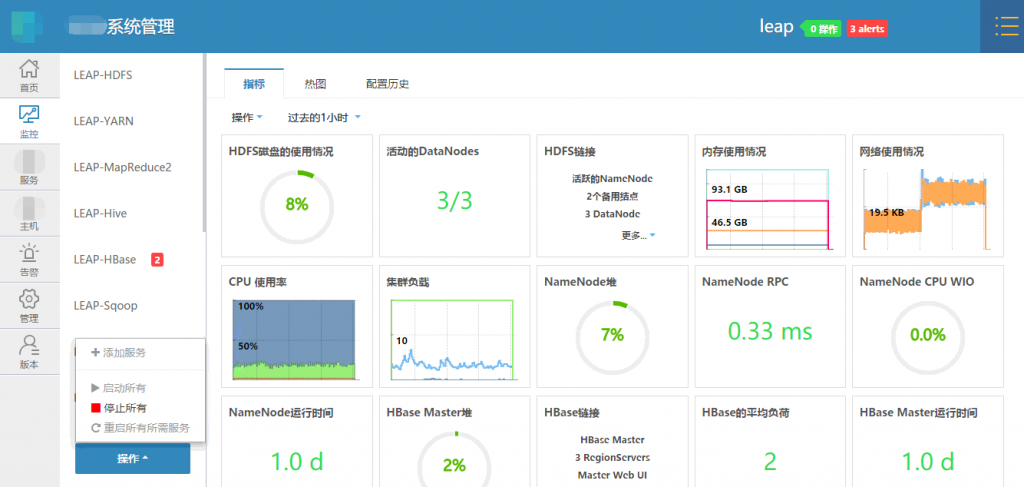Open the 过去的1小时 time range dropdown
The image size is (1024, 487).
point(322,118)
